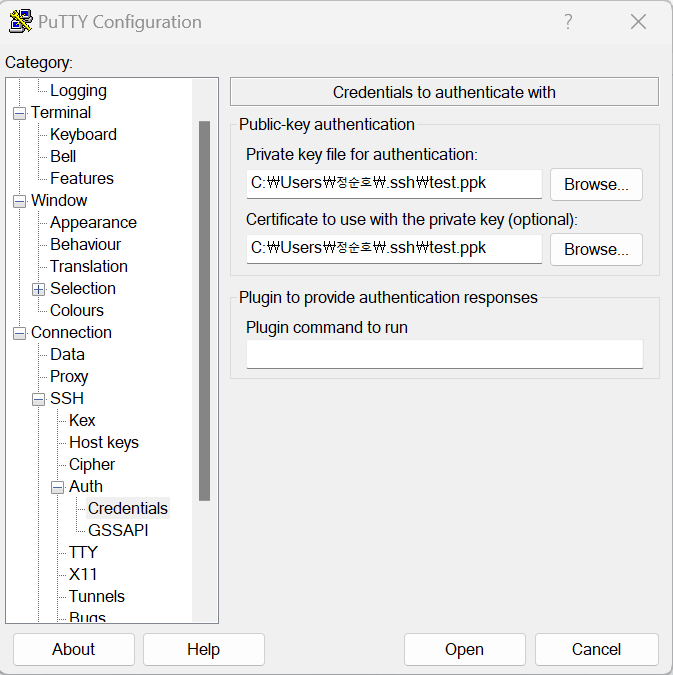Select the Colours category

(77, 310)
